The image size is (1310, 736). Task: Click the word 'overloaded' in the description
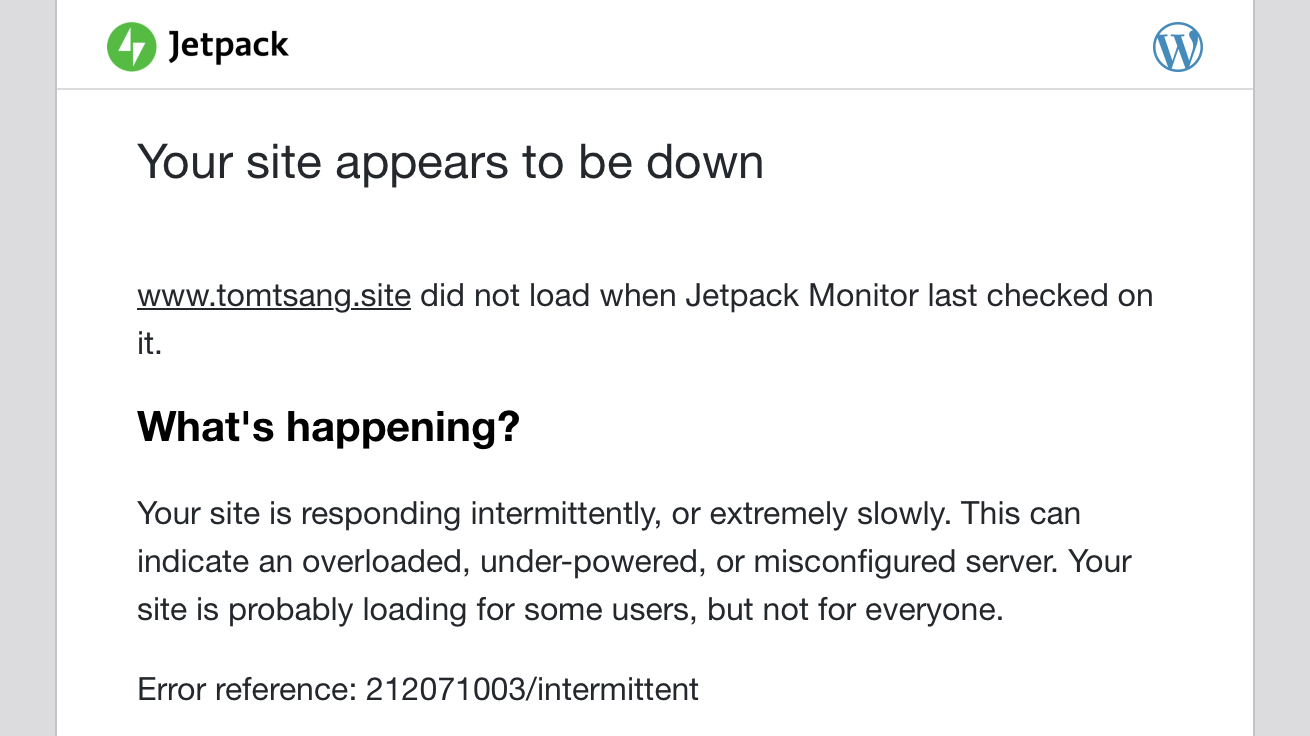point(384,561)
